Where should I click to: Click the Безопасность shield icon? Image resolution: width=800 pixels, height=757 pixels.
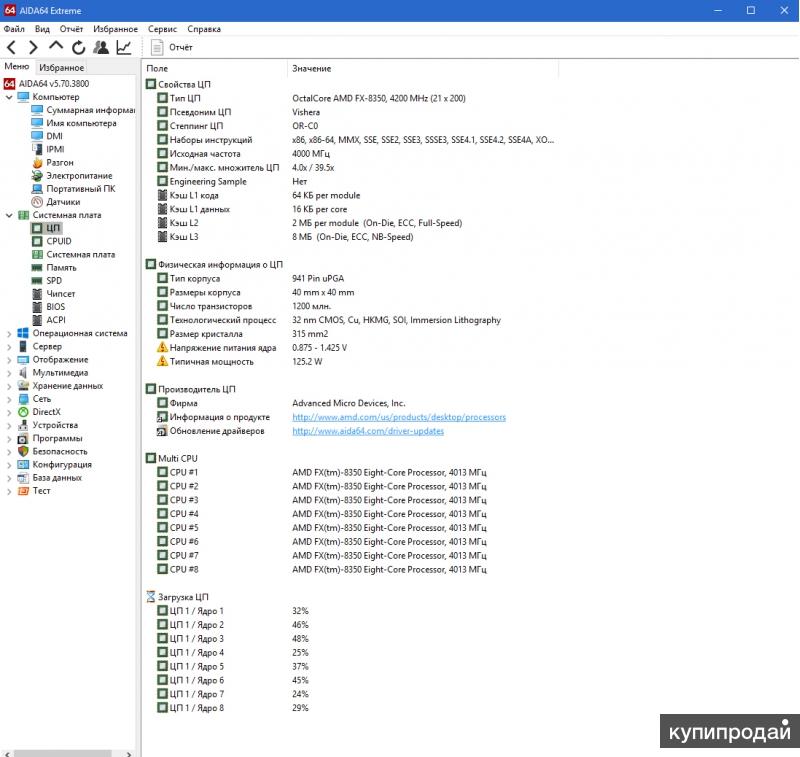[x=23, y=451]
